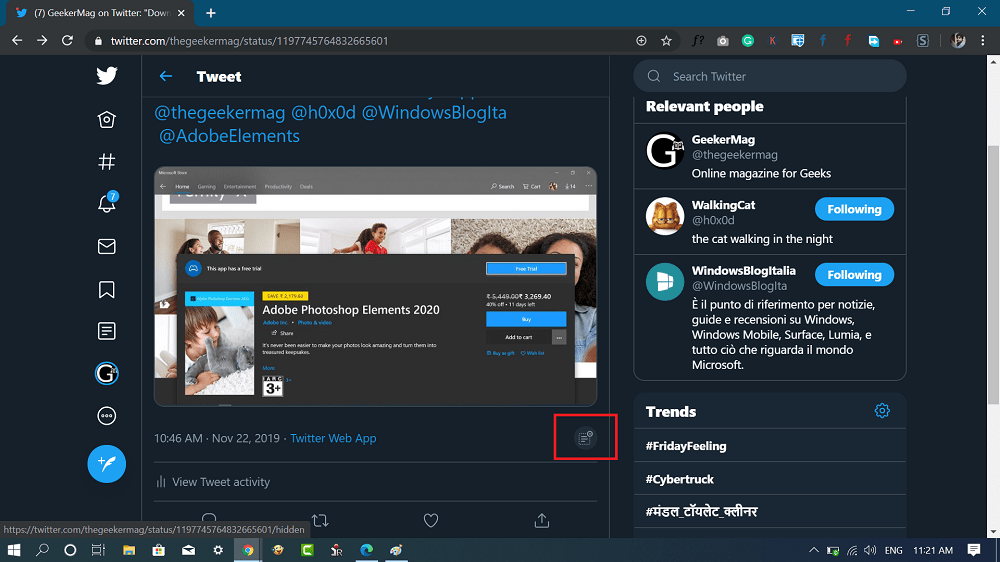Open View Tweet activity
The height and width of the screenshot is (562, 1000).
point(213,482)
